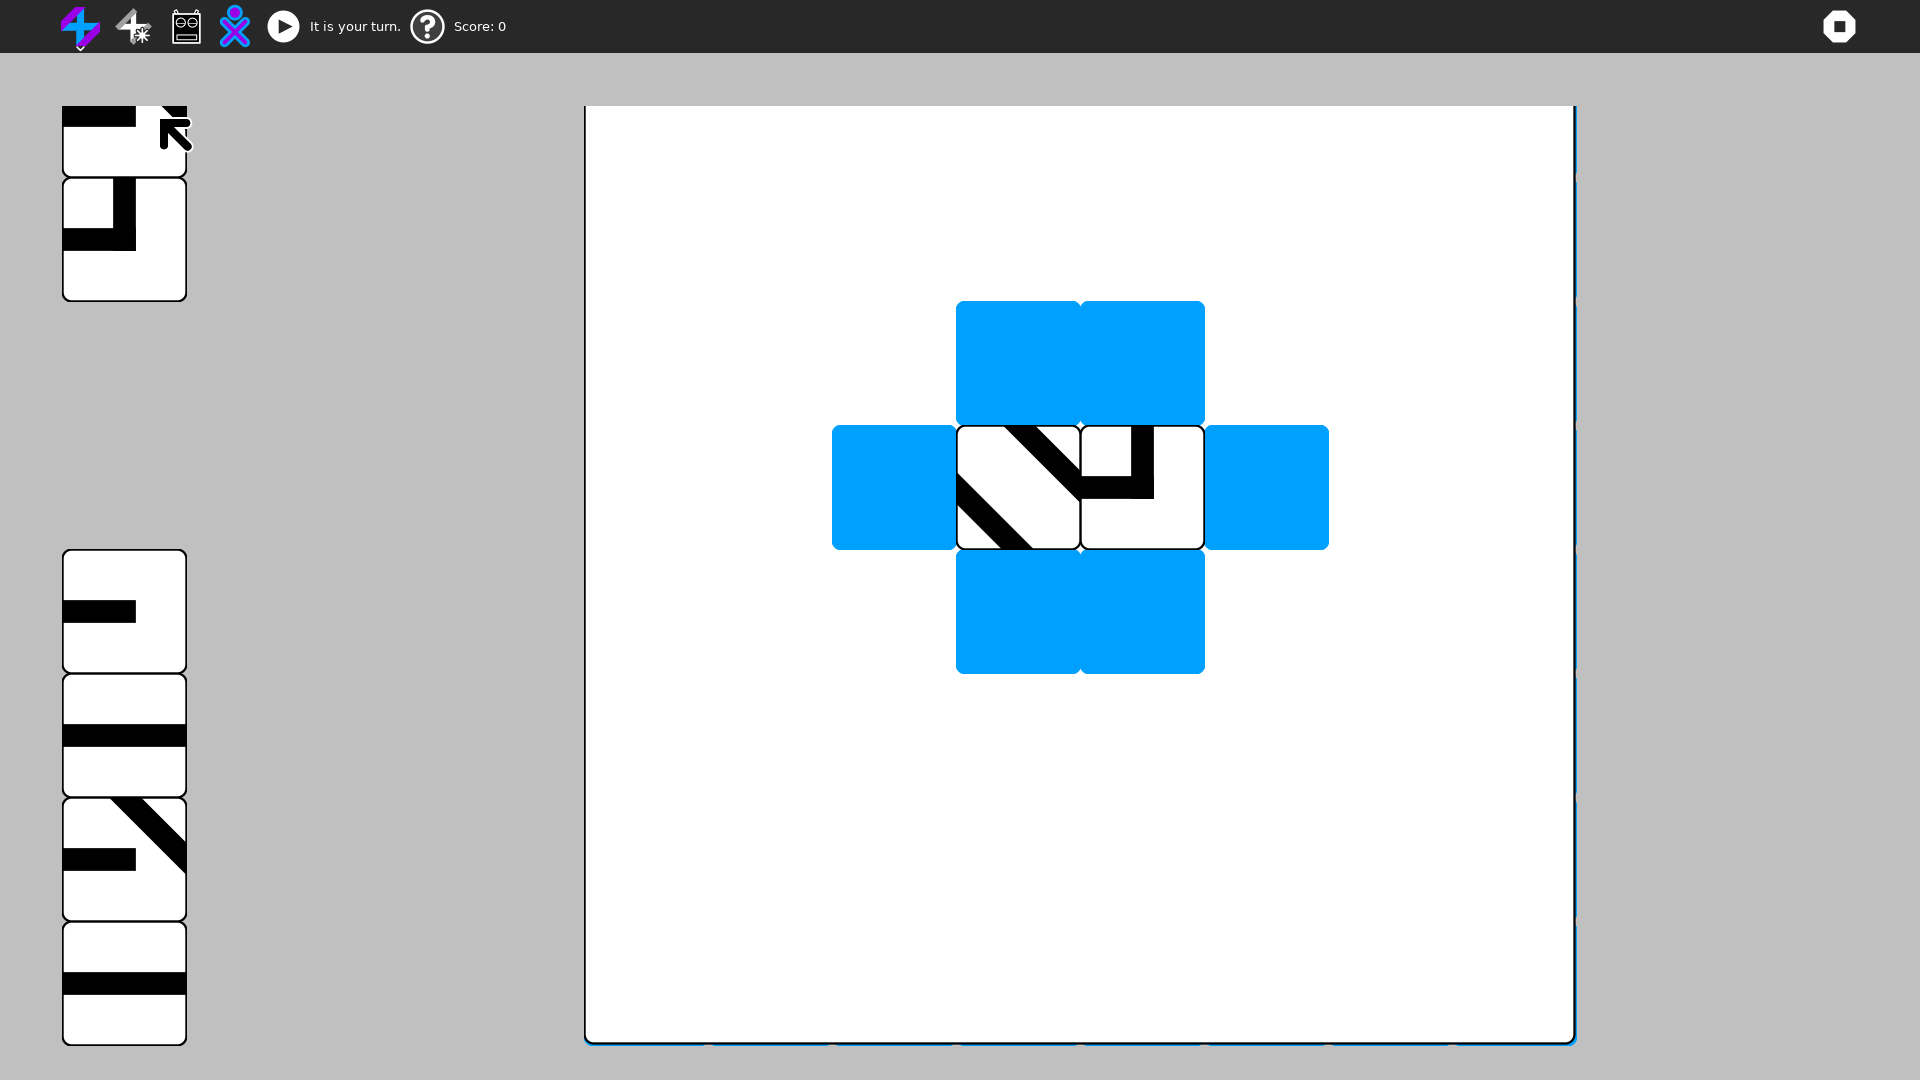The width and height of the screenshot is (1920, 1080).
Task: Click the stop activity button
Action: 1838,27
